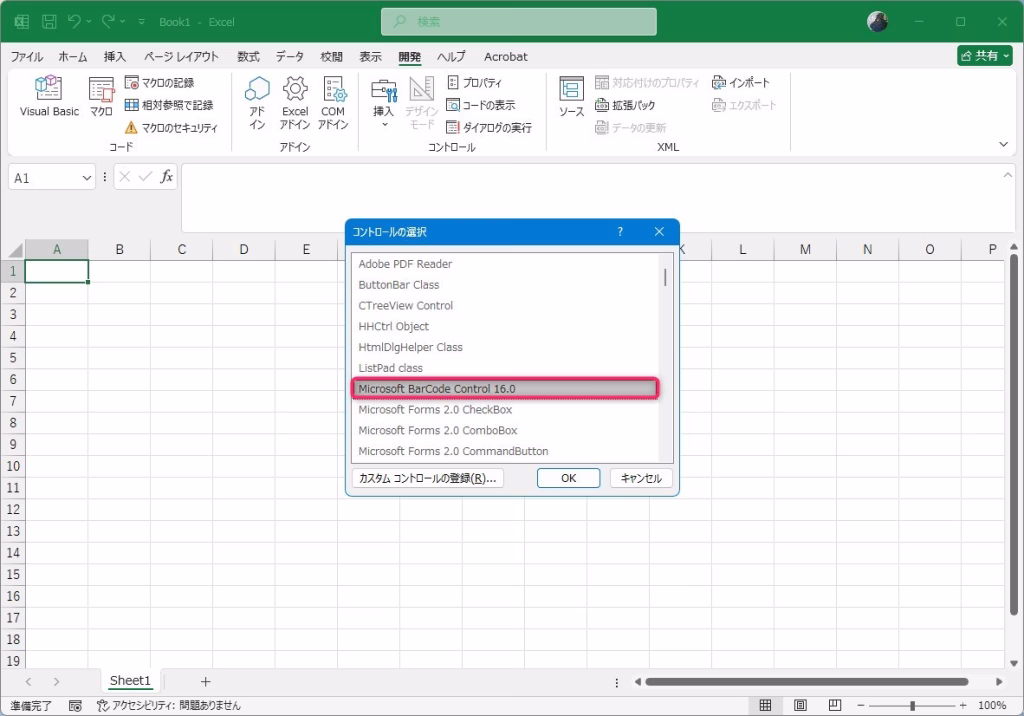Run Dialog (ダイアログの実行) command
Image resolution: width=1024 pixels, height=716 pixels.
(x=489, y=127)
